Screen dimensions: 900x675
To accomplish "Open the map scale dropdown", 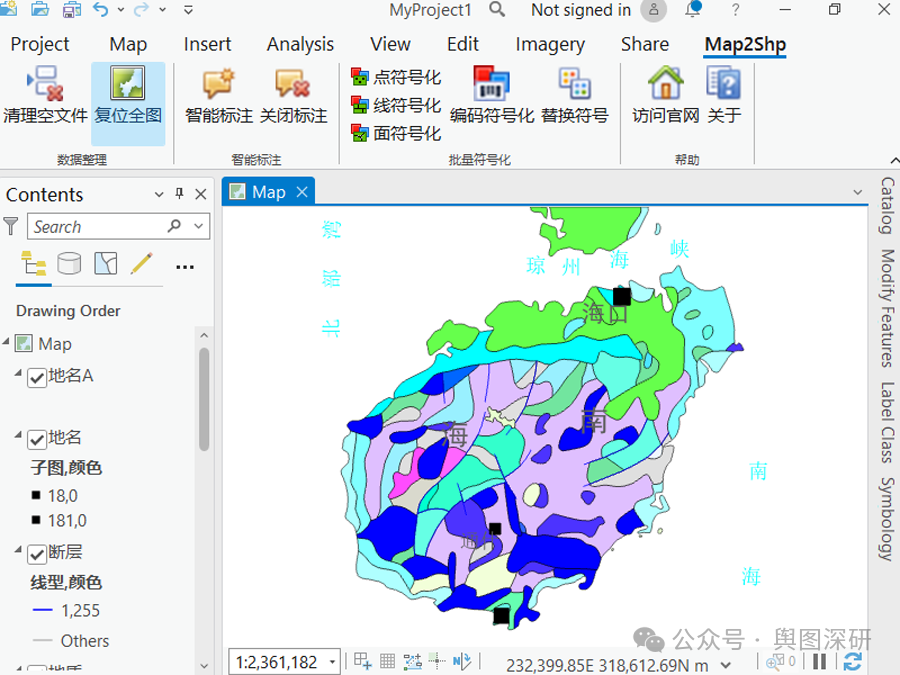I will 332,662.
